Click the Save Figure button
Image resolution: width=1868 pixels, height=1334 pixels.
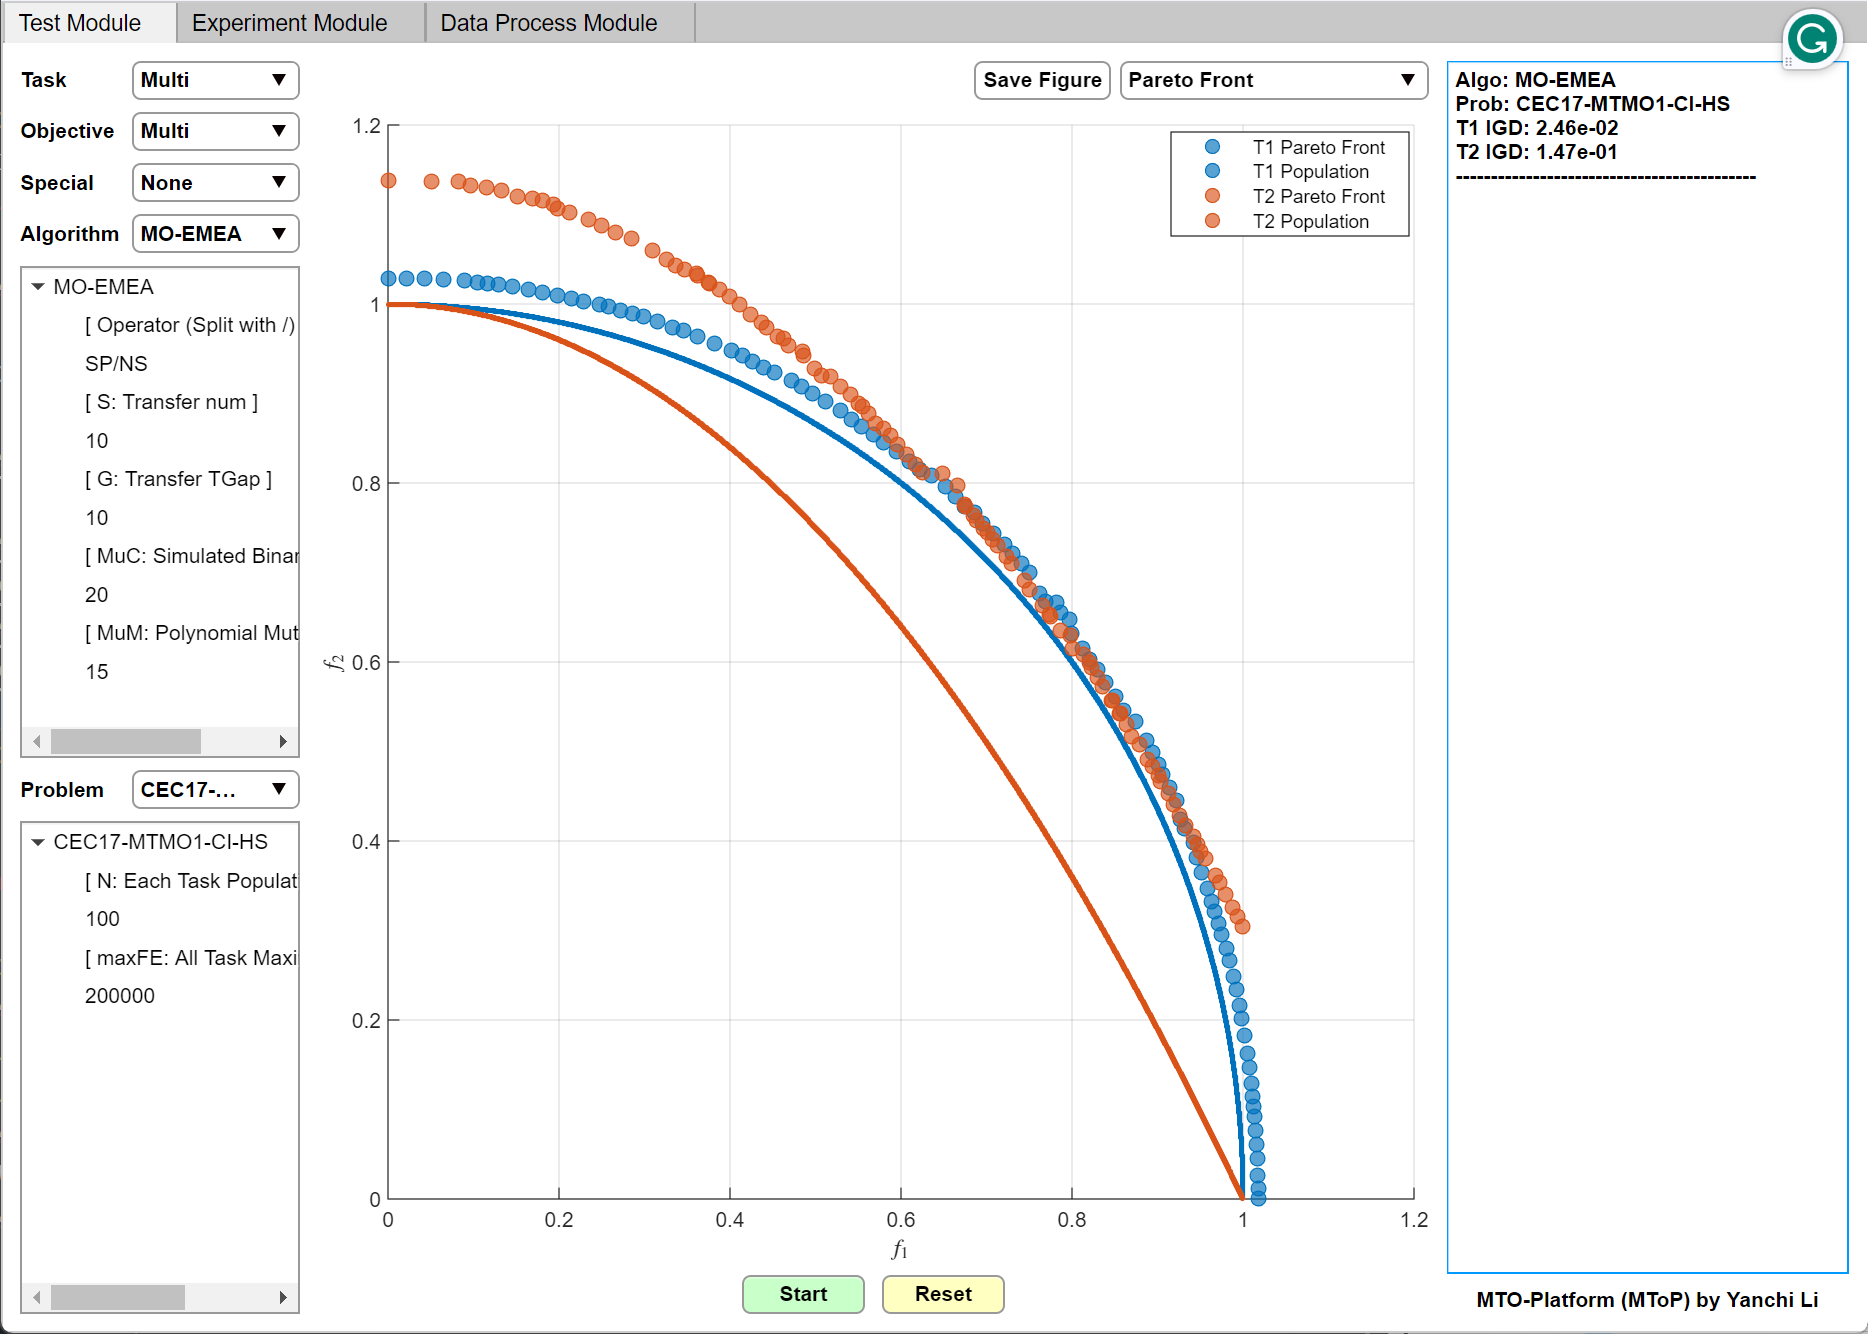pyautogui.click(x=1042, y=80)
